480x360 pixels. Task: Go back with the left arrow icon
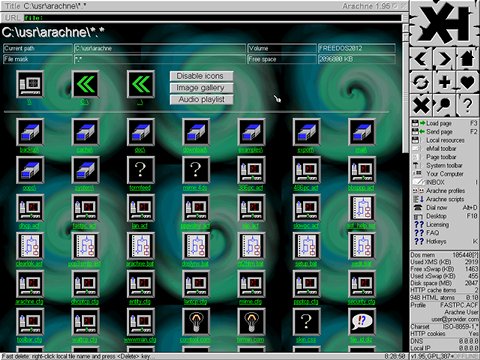[421, 59]
